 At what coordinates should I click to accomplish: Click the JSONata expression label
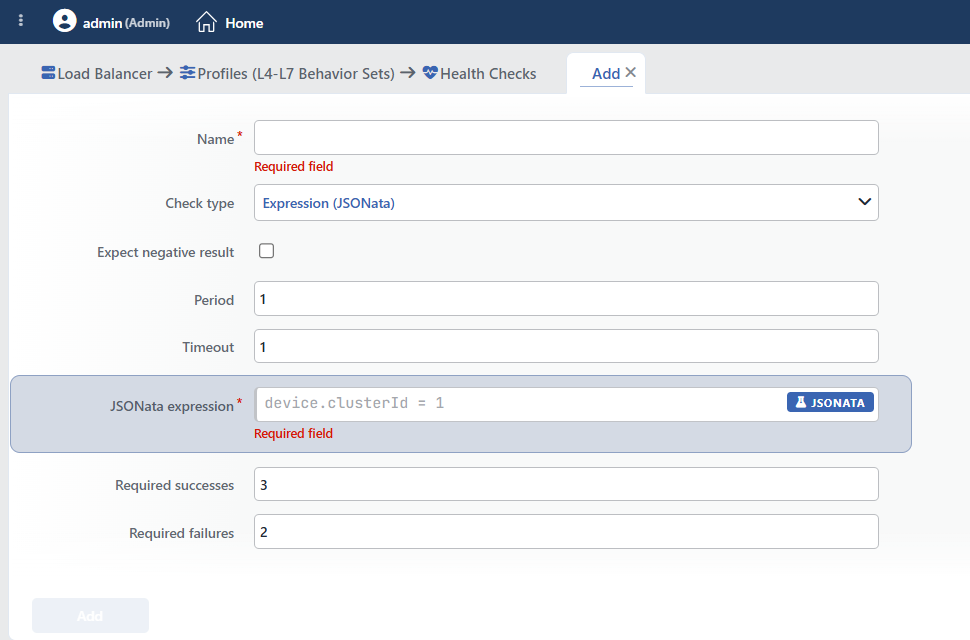[x=172, y=406]
